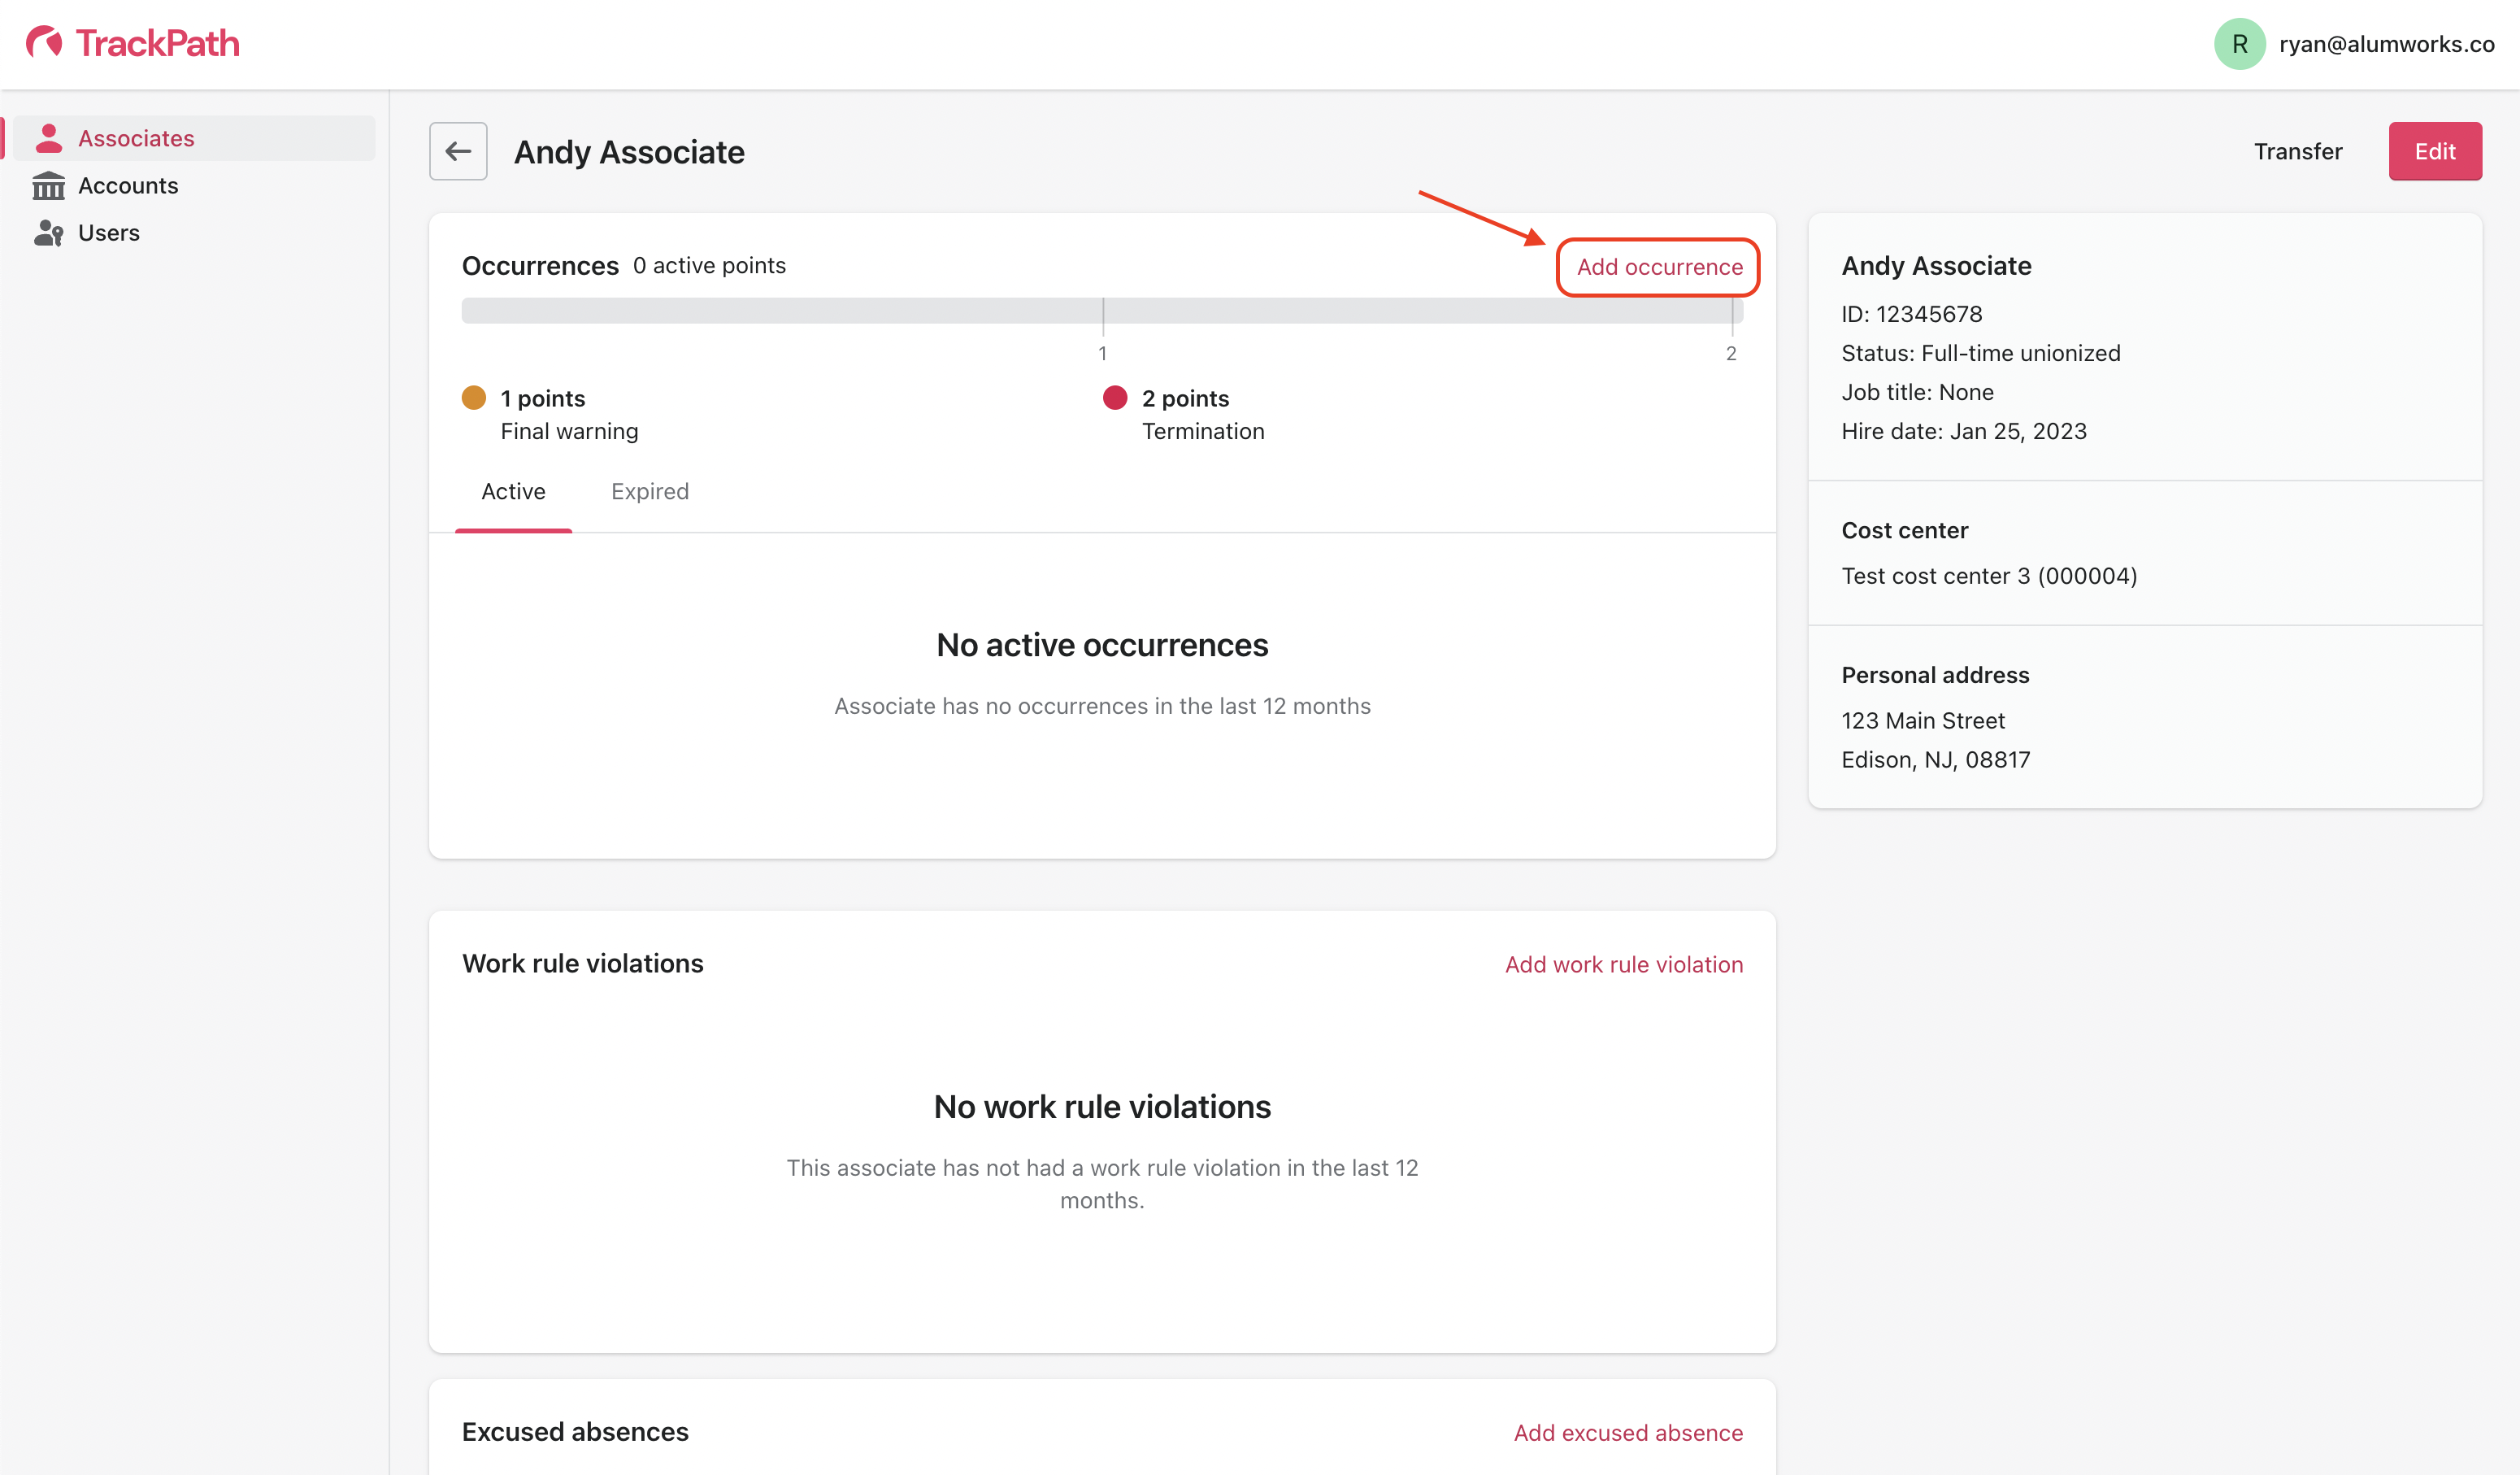2520x1475 pixels.
Task: Open Accounts from the sidebar menu
Action: 128,186
